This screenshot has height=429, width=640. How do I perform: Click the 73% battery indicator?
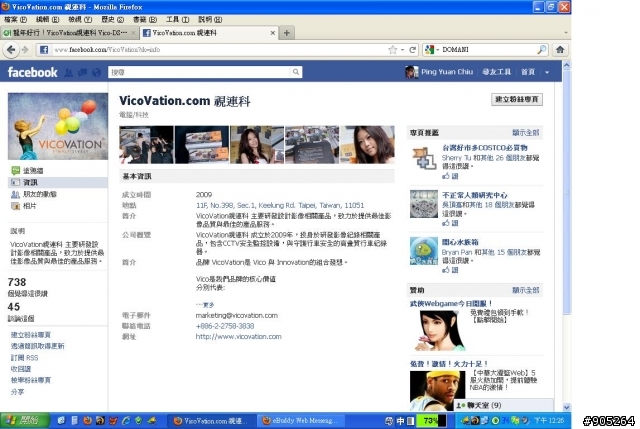(x=431, y=420)
